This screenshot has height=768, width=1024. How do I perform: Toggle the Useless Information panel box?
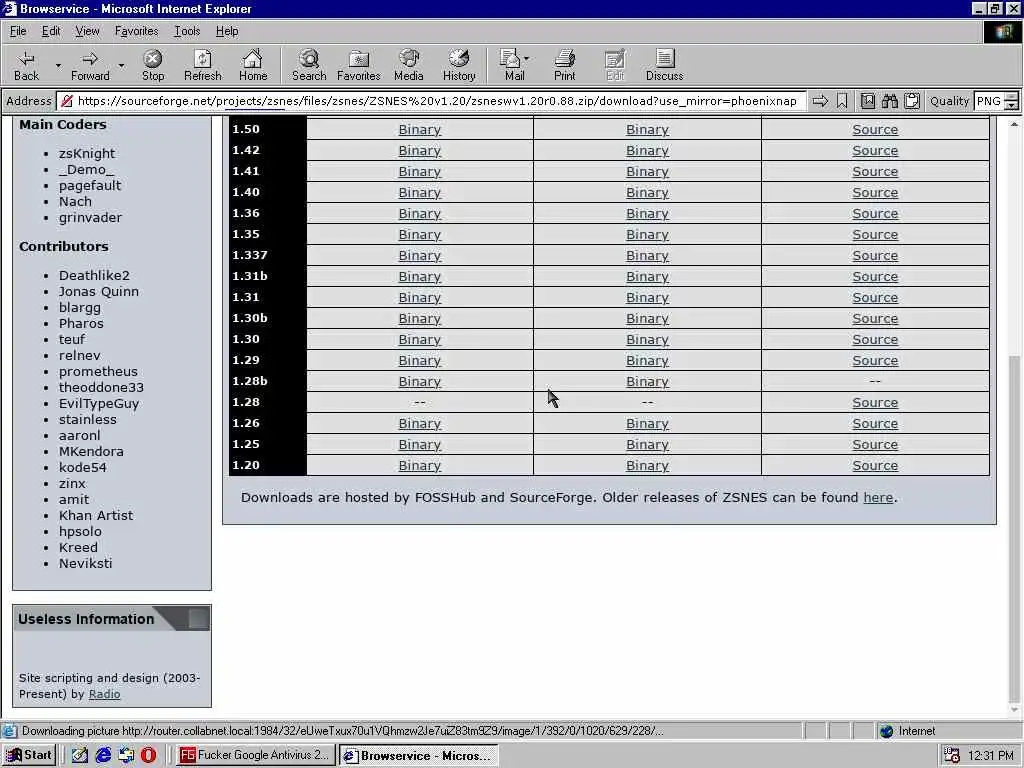point(199,618)
